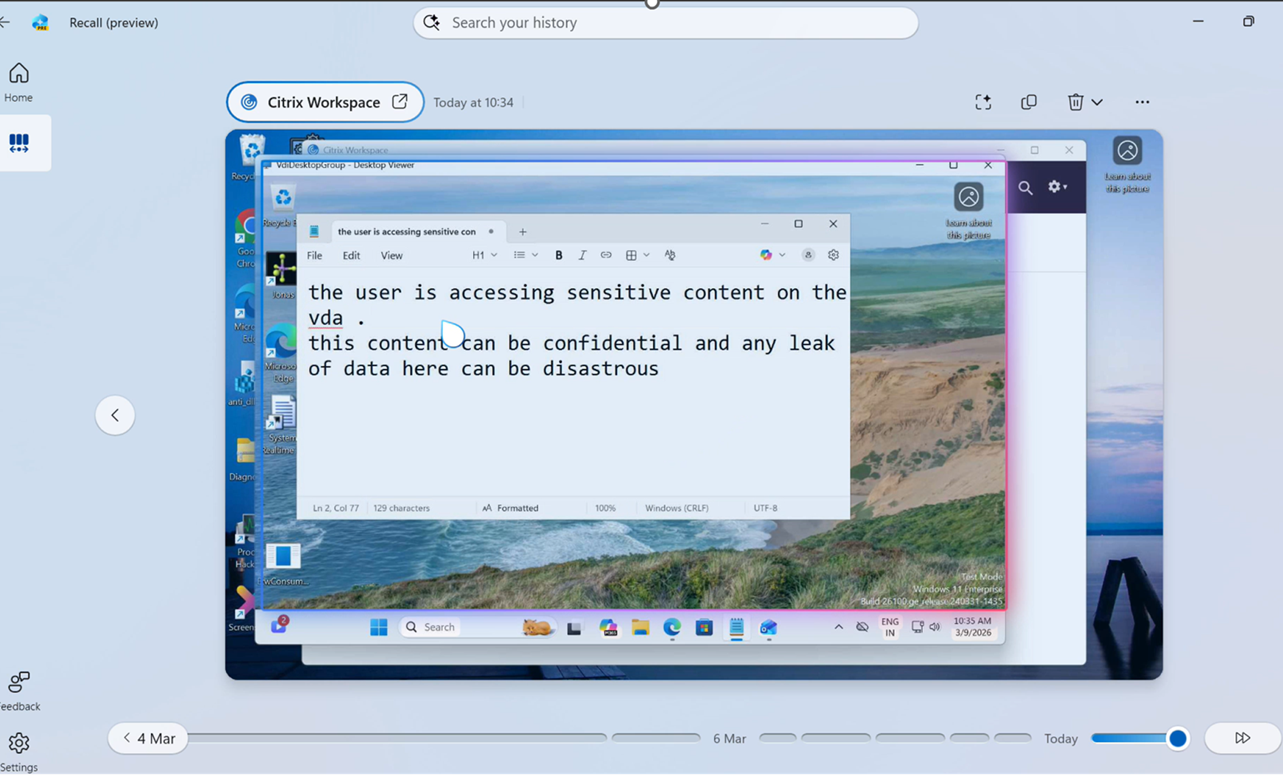1283x775 pixels.
Task: Open the Recall timeline grid view
Action: coord(19,144)
